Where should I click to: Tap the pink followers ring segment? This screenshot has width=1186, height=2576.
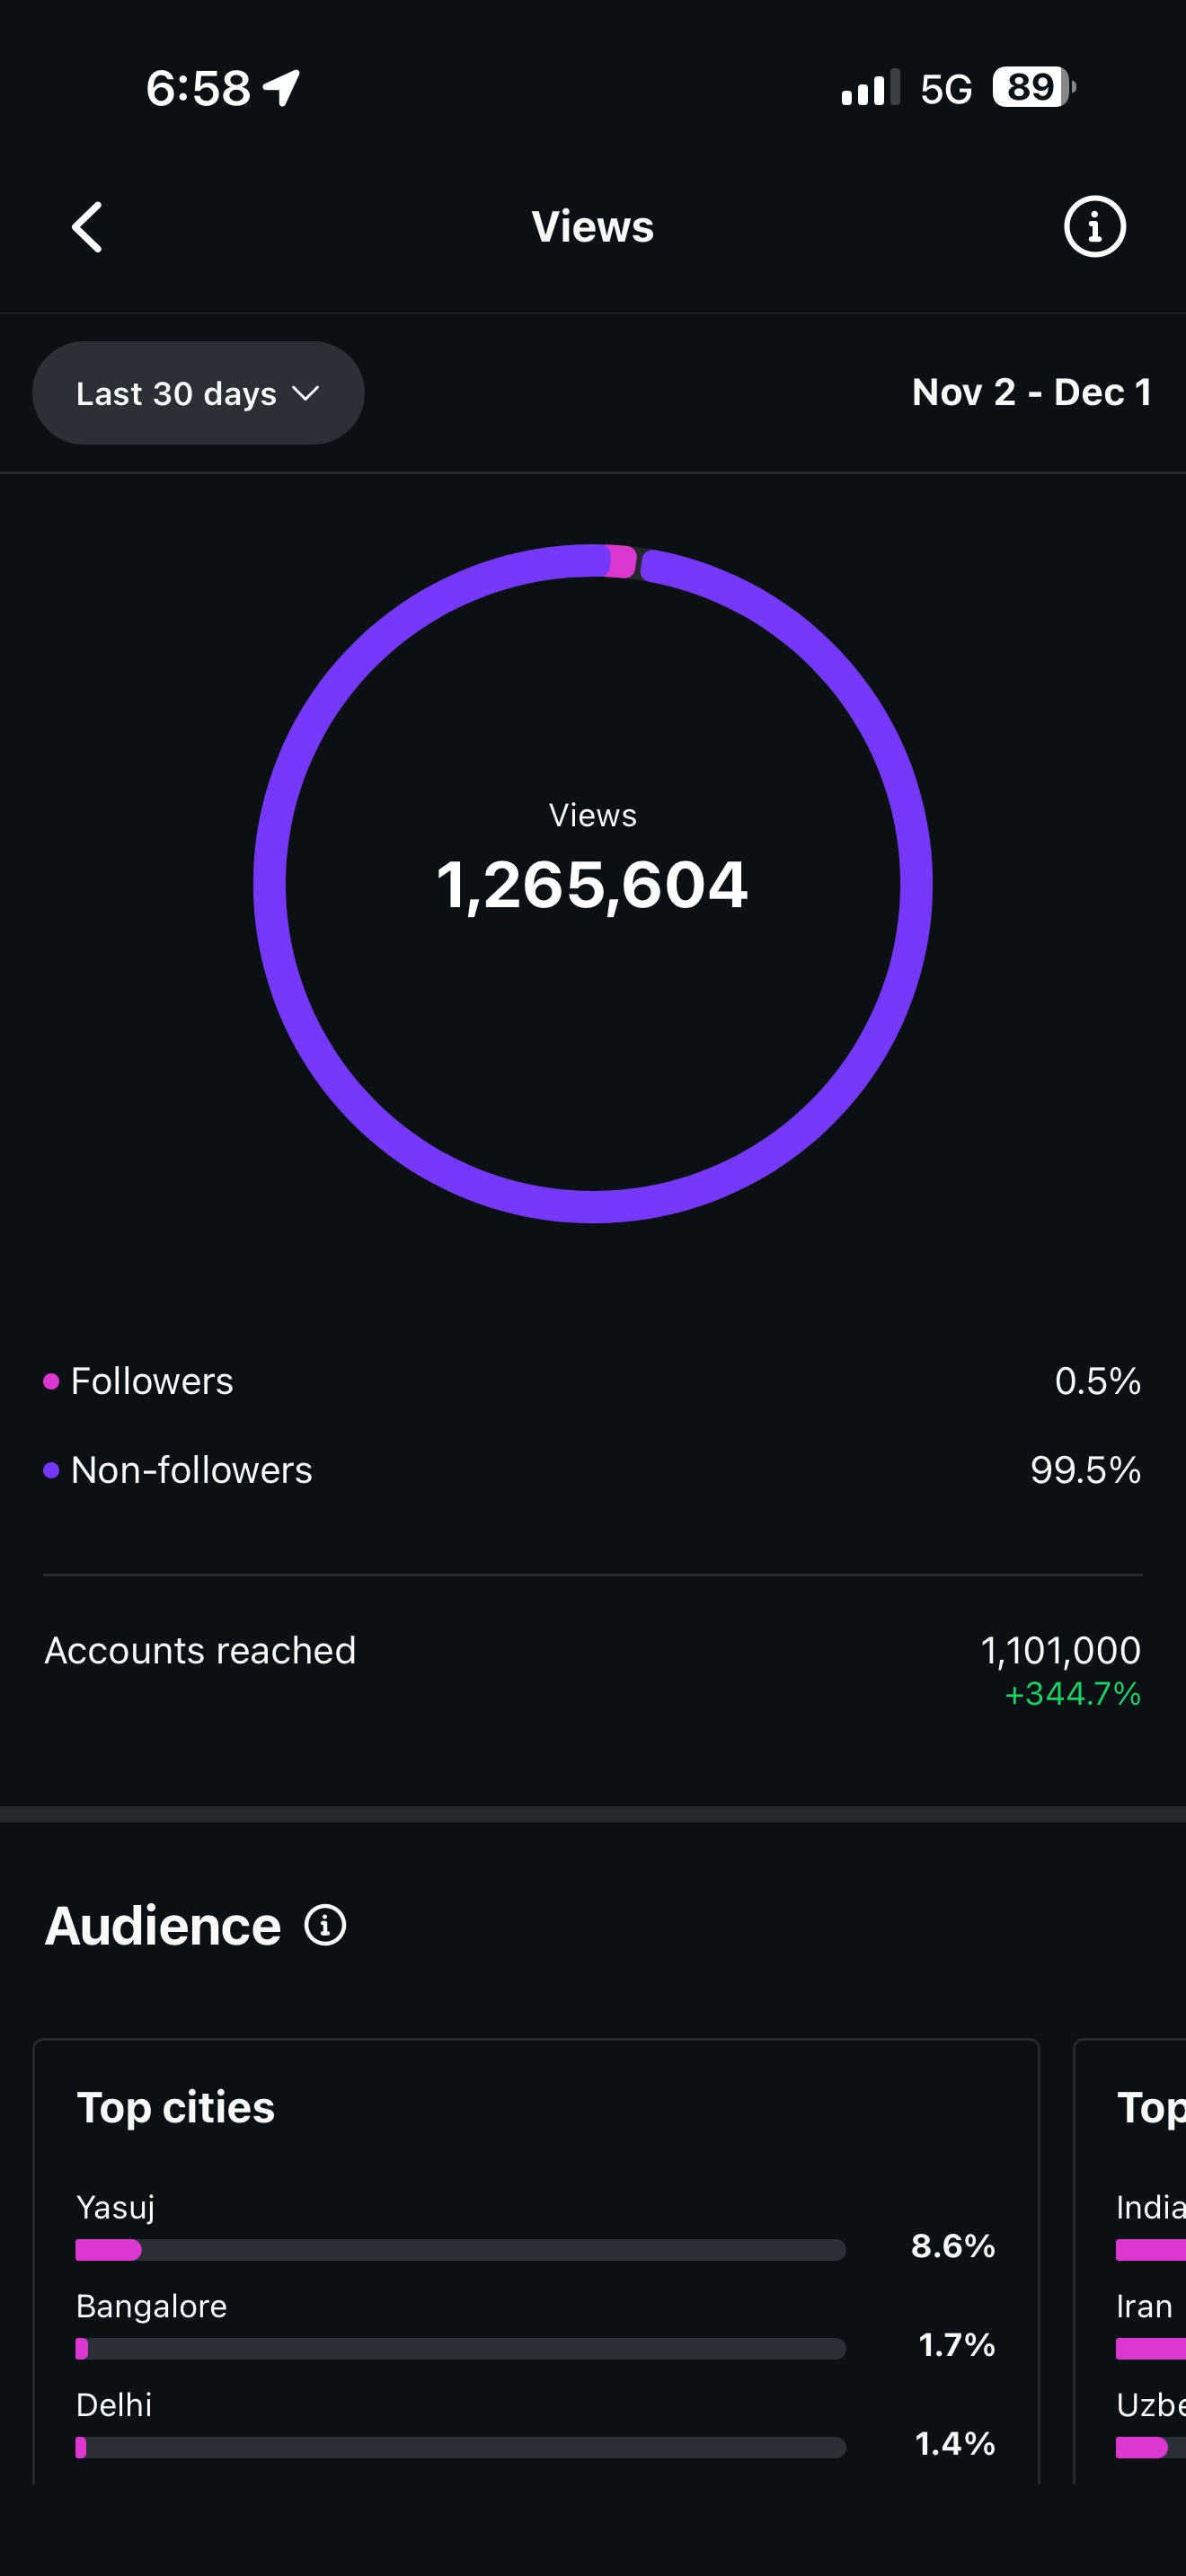pyautogui.click(x=622, y=562)
